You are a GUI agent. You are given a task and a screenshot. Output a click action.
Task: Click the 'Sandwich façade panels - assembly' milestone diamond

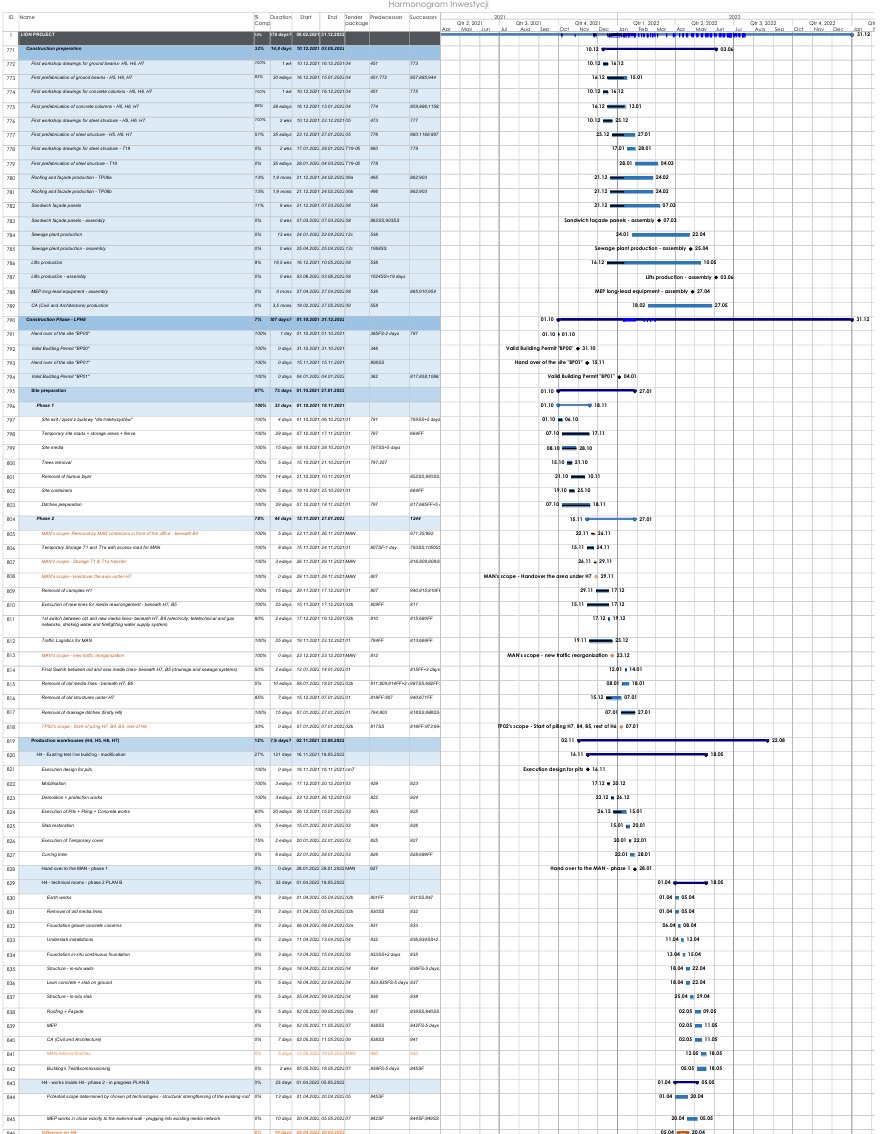(x=659, y=220)
